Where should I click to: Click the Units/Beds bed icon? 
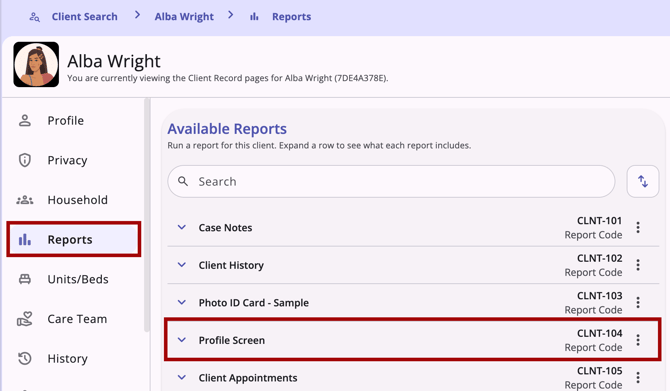25,279
